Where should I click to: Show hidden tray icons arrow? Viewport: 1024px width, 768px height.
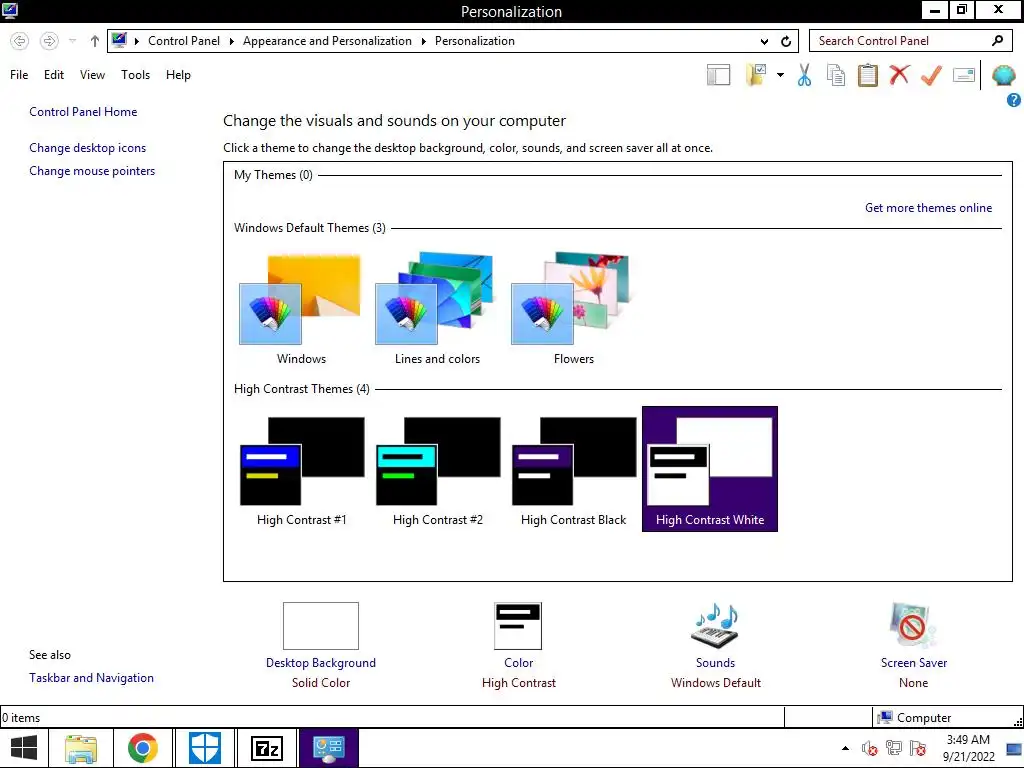pyautogui.click(x=846, y=748)
